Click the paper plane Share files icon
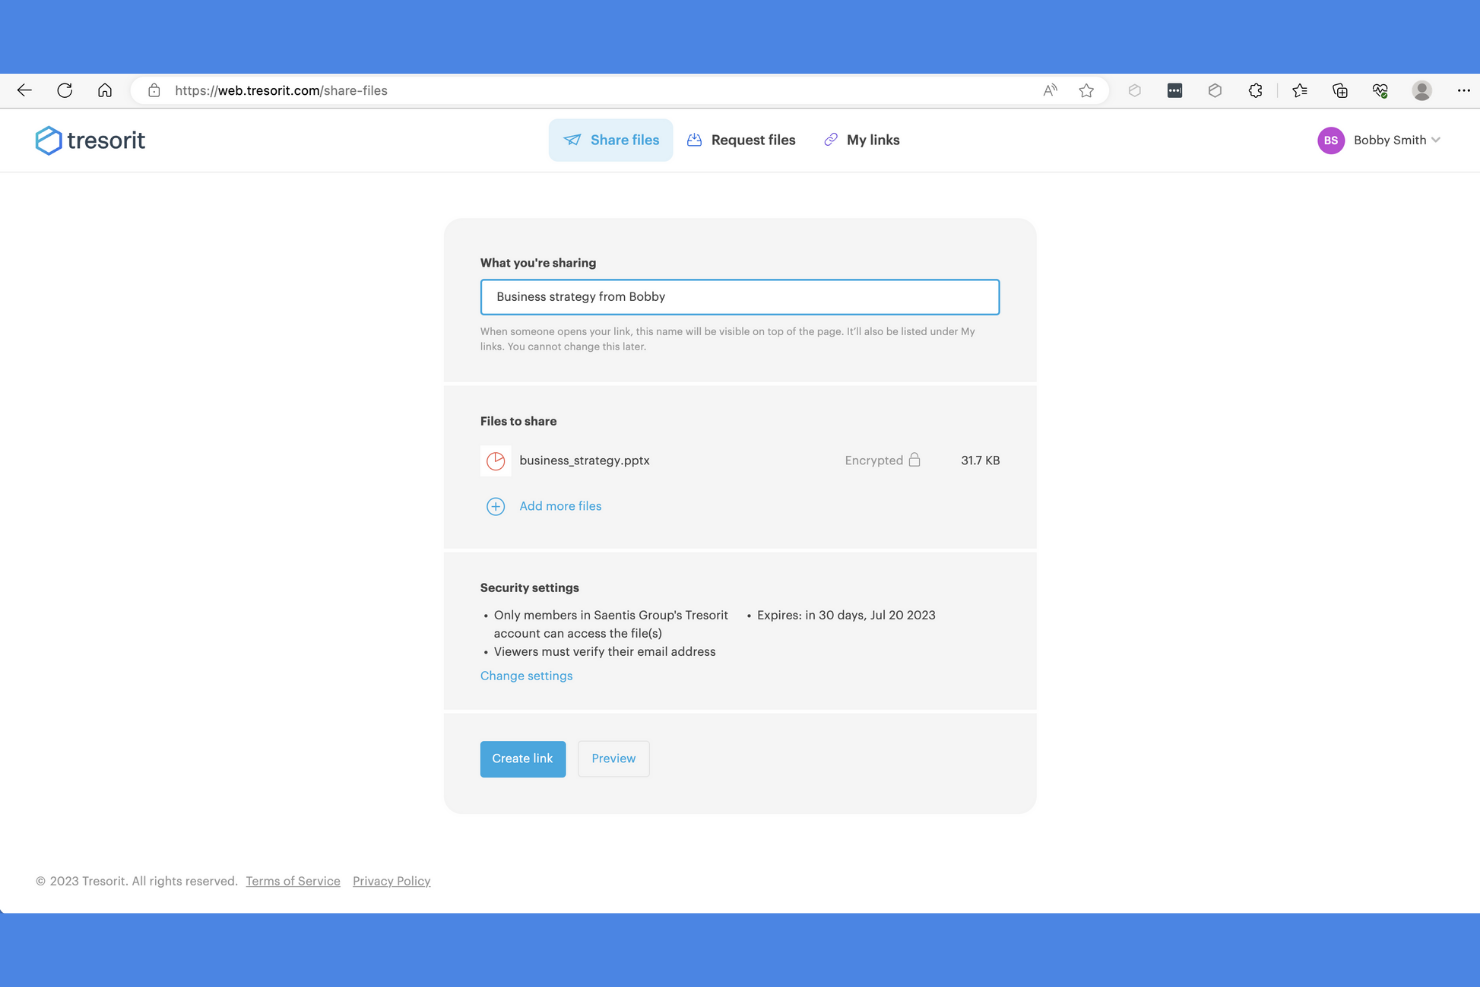Screen dimensions: 1480x987 coord(572,140)
